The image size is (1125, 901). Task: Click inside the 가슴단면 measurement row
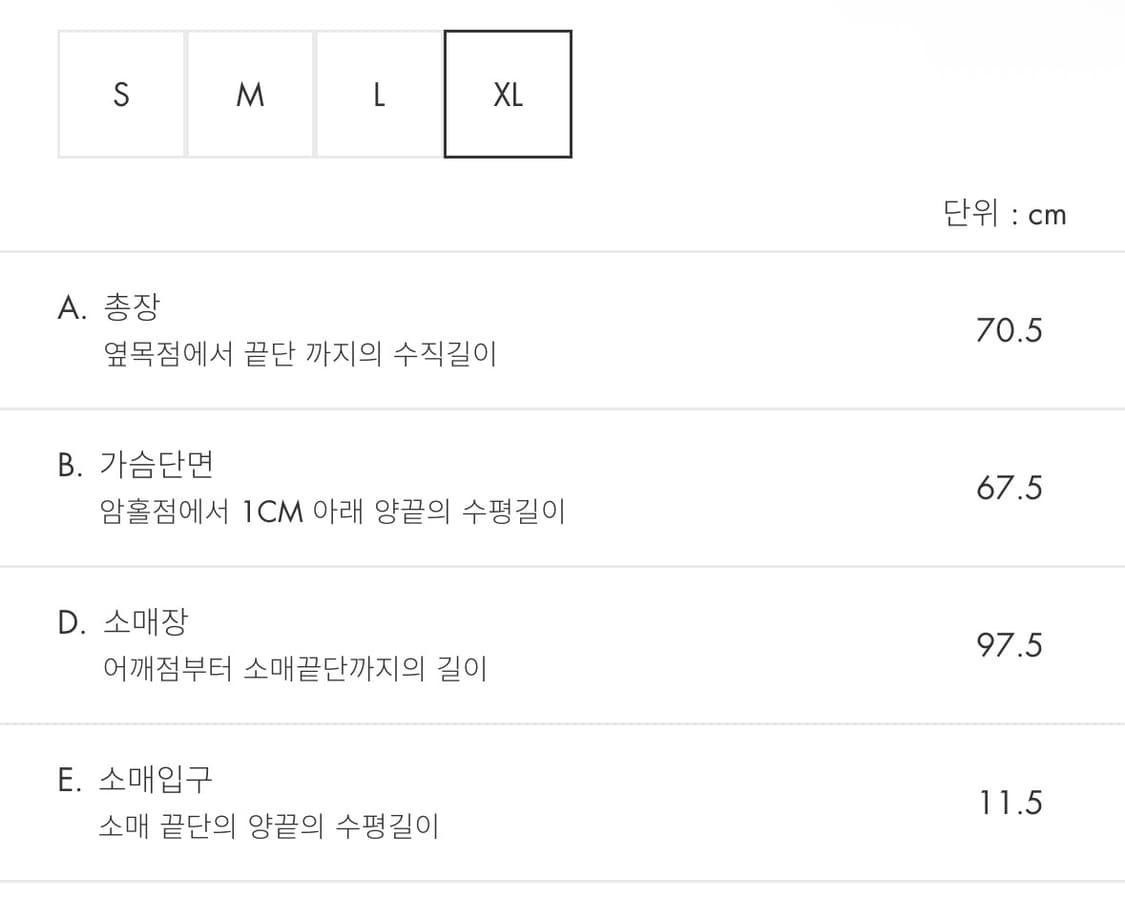[560, 487]
